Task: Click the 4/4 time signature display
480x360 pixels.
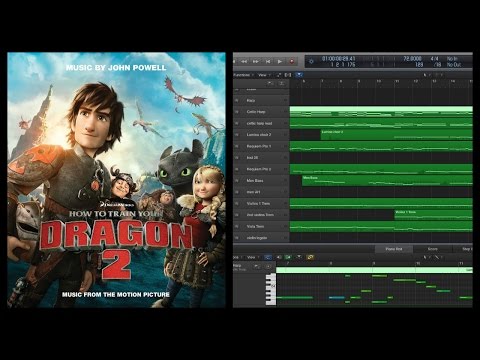Action: click(434, 59)
